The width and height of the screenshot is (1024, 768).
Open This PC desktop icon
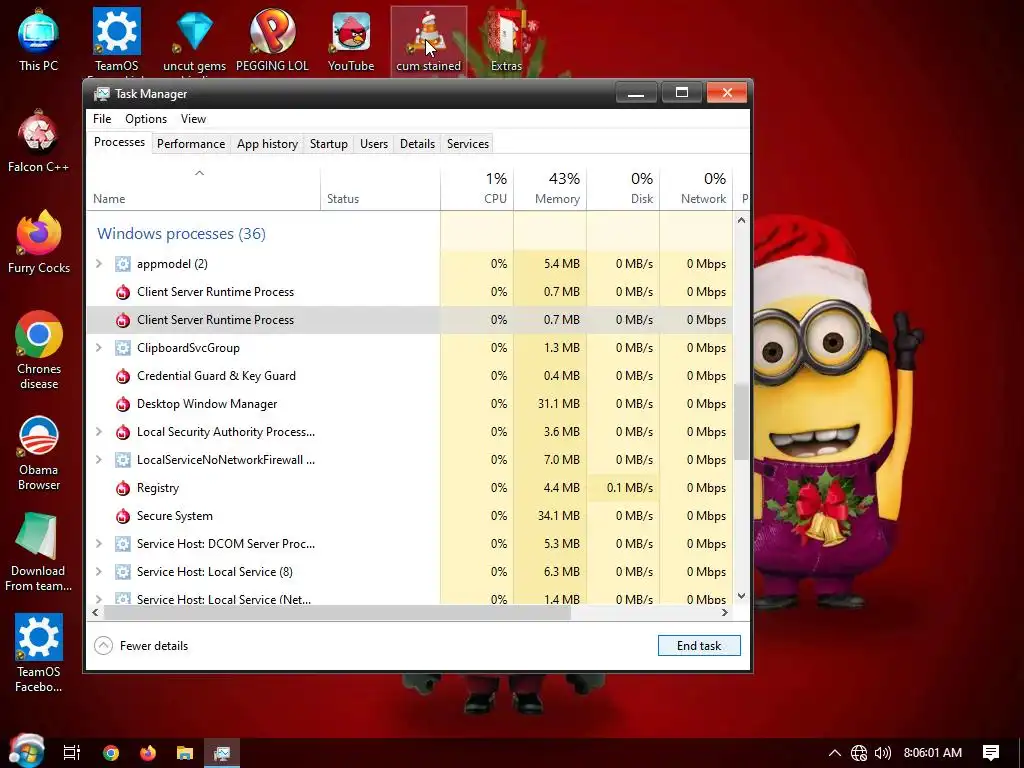click(x=38, y=40)
